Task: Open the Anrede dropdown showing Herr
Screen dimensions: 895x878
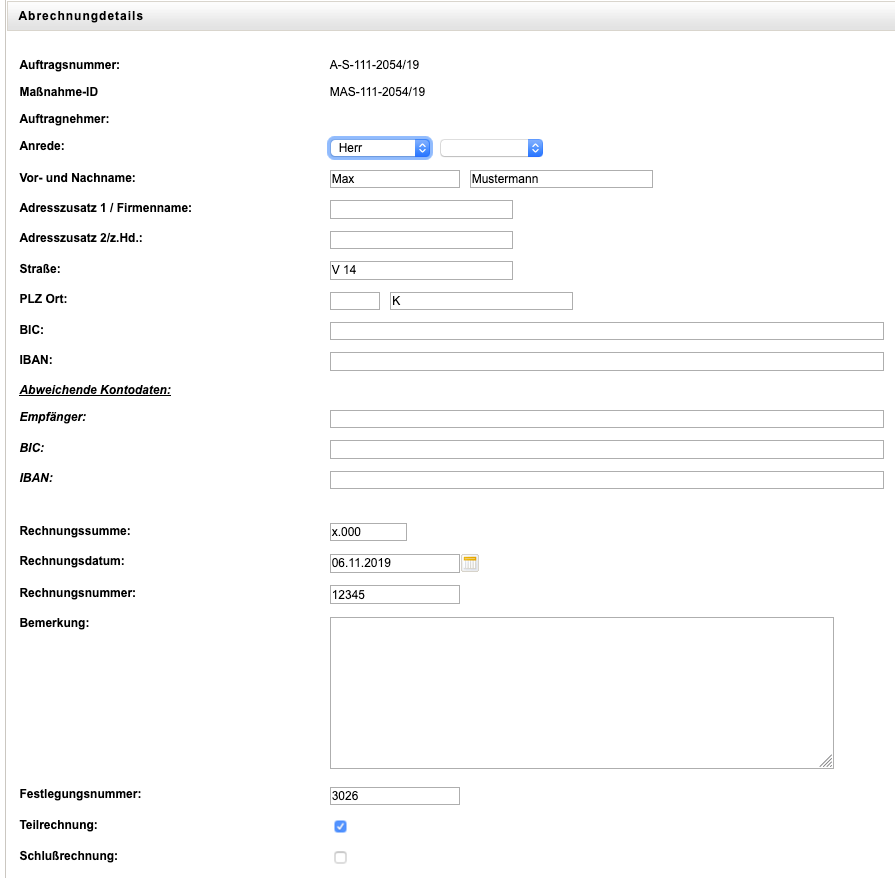Action: pos(380,148)
